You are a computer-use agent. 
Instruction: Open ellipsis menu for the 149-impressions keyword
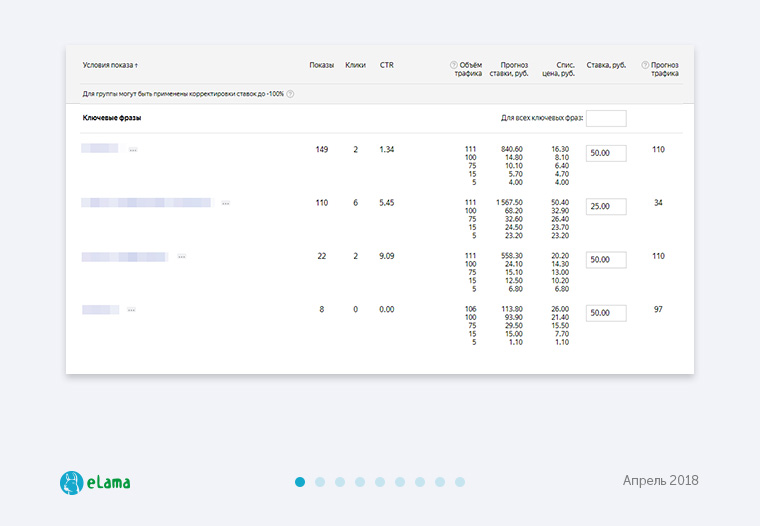(133, 150)
